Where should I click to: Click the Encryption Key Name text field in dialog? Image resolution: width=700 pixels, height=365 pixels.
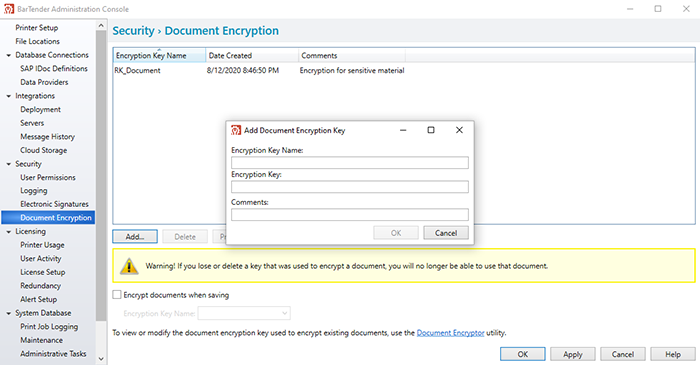[x=350, y=162]
